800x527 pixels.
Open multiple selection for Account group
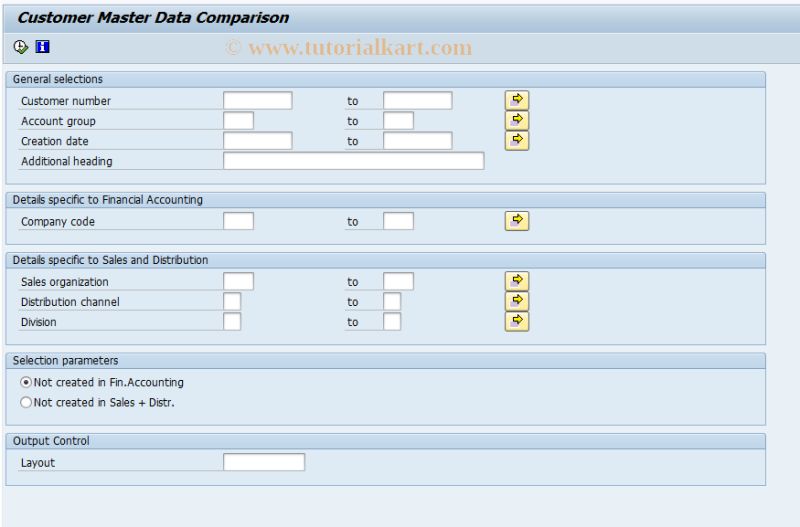pos(517,120)
